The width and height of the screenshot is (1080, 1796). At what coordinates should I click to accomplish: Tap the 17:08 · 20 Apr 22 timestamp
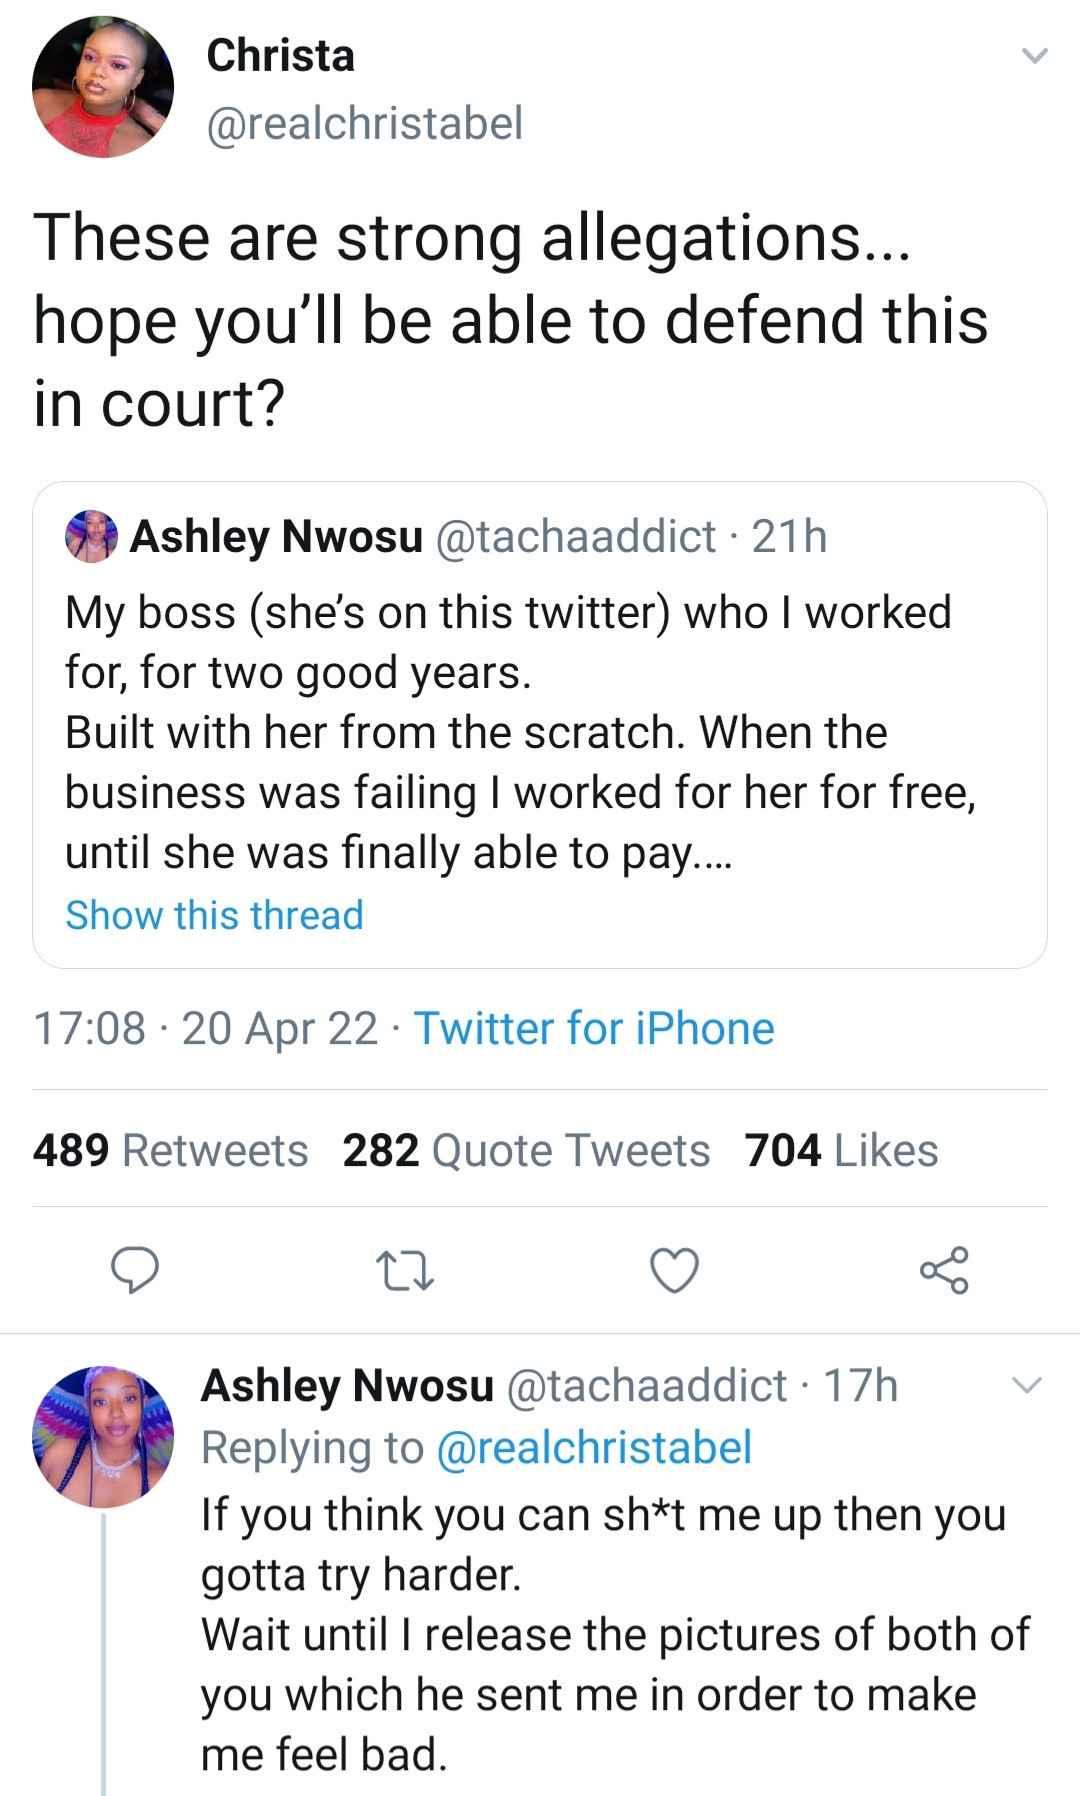(x=205, y=1028)
